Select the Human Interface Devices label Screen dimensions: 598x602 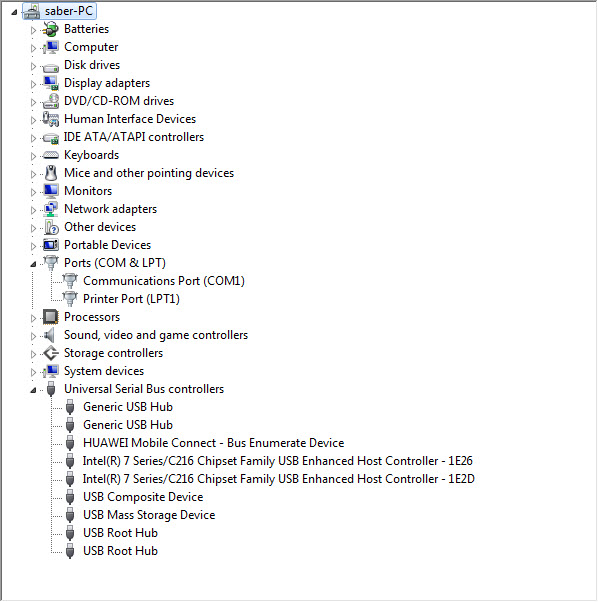(x=130, y=119)
